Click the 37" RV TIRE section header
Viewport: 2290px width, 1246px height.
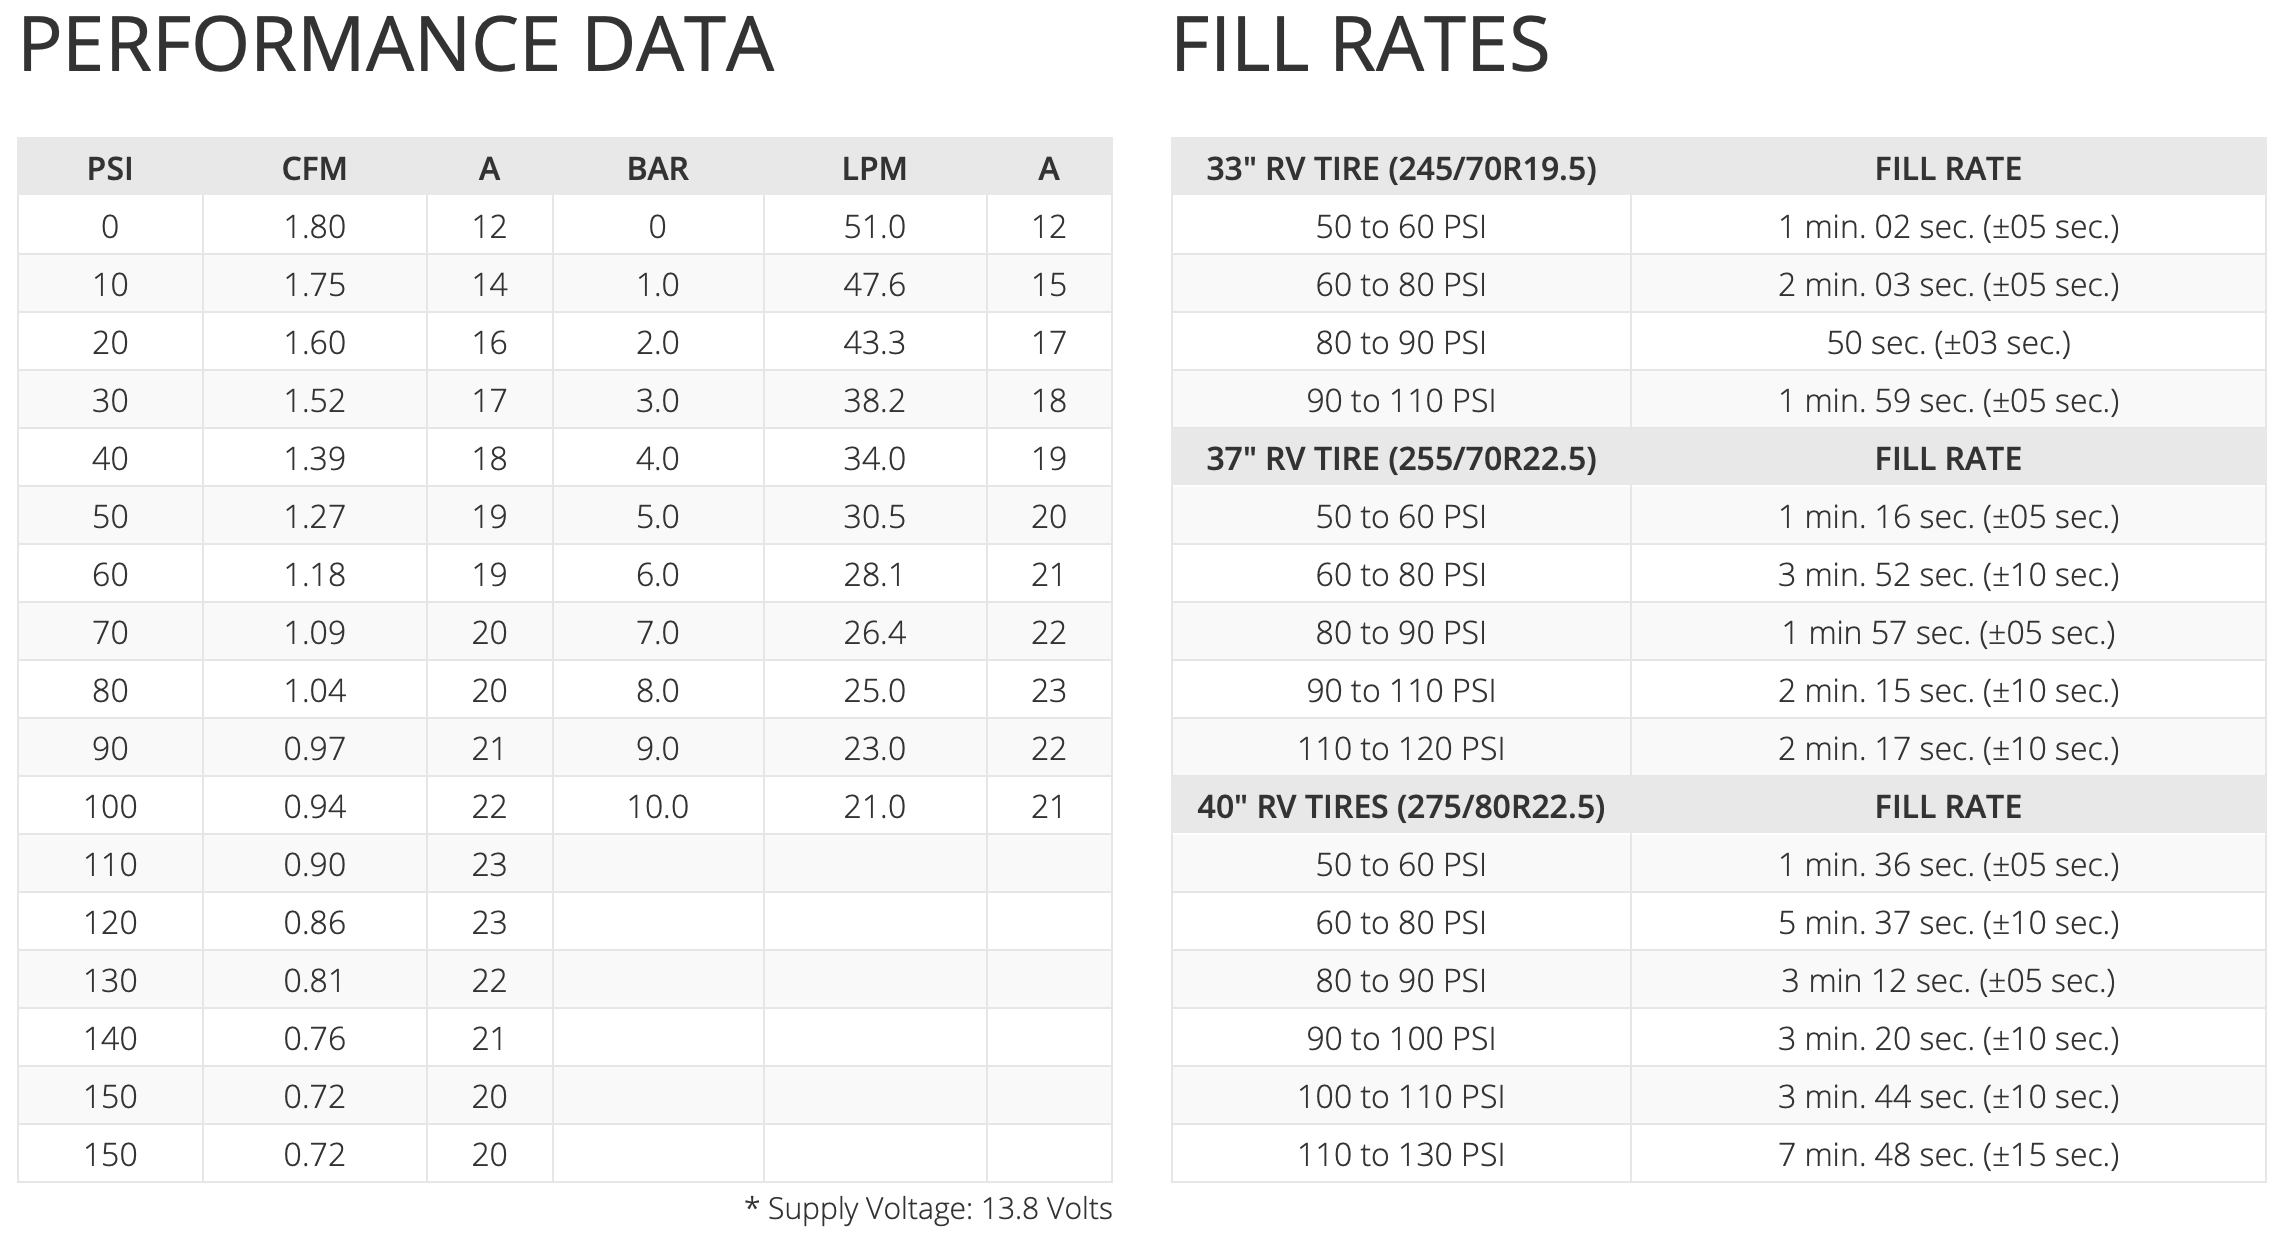coord(1401,458)
